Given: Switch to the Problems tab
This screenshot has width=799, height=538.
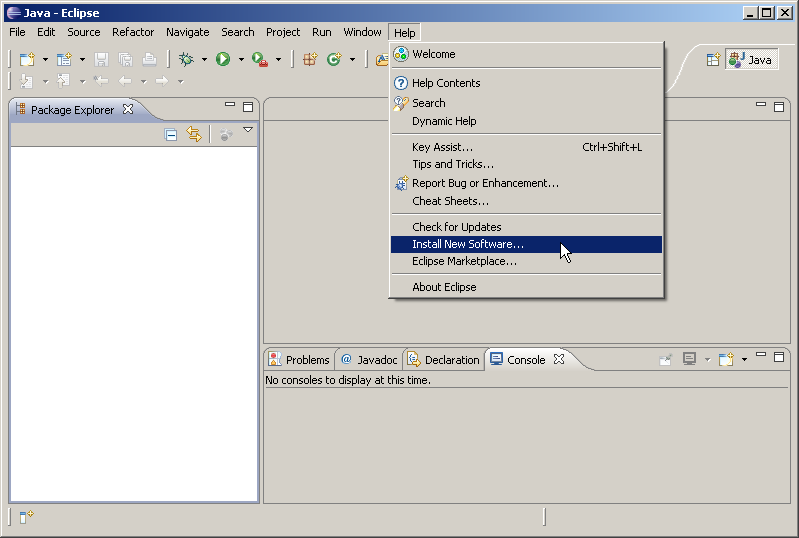Looking at the screenshot, I should [x=299, y=360].
